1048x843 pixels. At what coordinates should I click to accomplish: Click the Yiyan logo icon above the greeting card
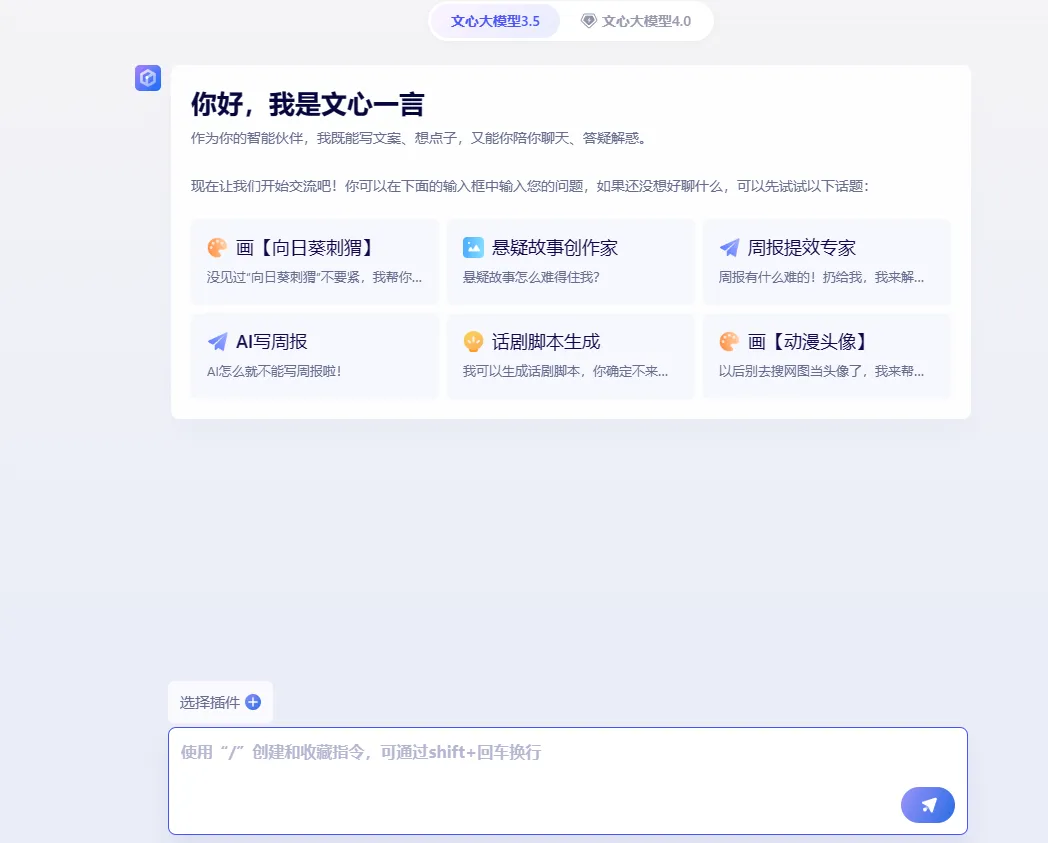[x=147, y=77]
